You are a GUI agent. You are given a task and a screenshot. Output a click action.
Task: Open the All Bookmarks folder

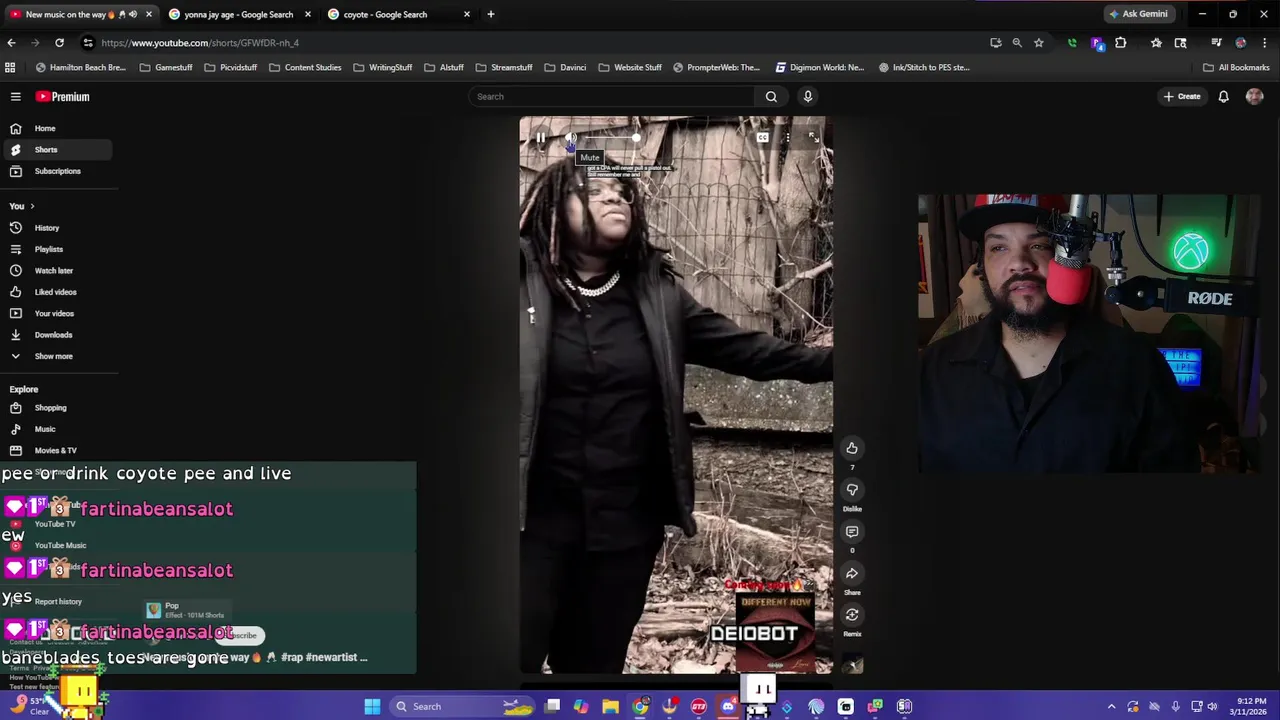tap(1236, 68)
